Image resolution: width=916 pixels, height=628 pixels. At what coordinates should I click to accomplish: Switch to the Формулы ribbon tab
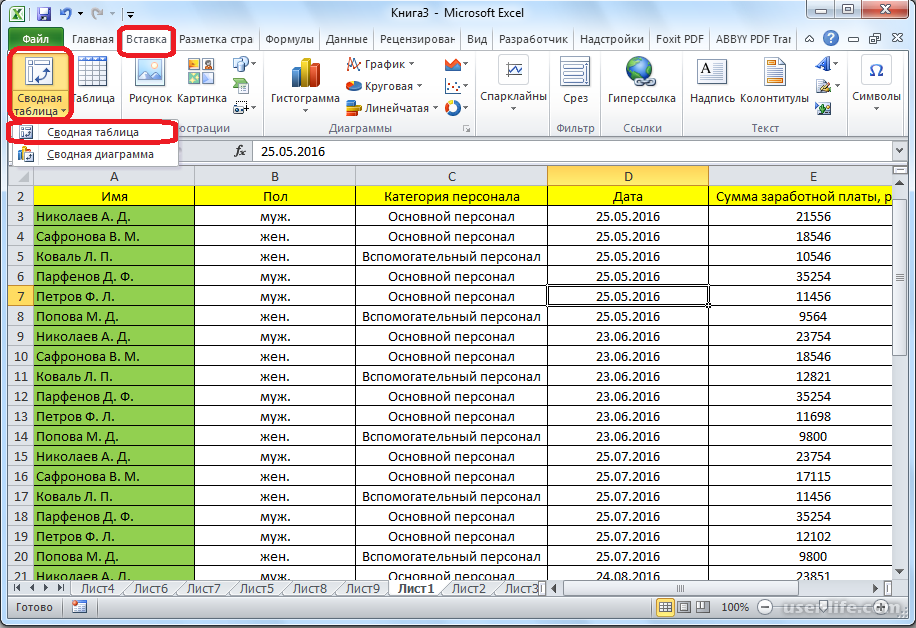point(289,39)
